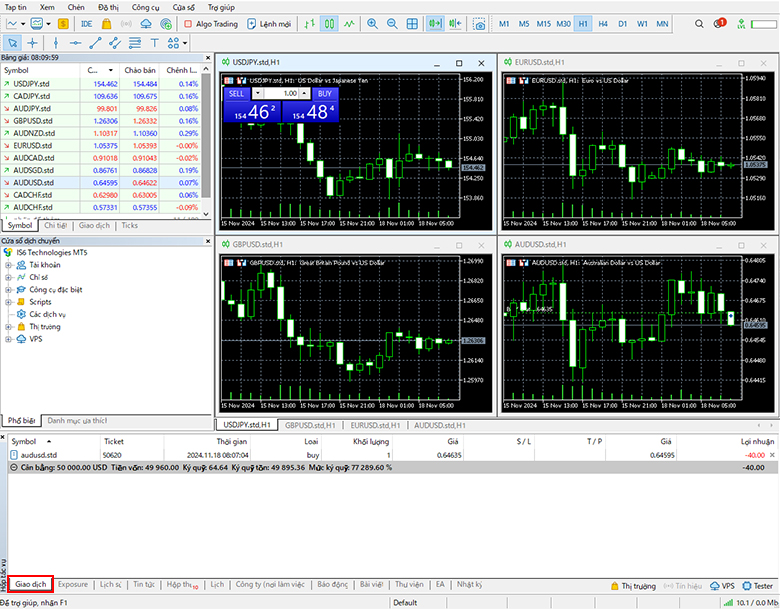780x609 pixels.
Task: Select the text label tool
Action: [155, 43]
